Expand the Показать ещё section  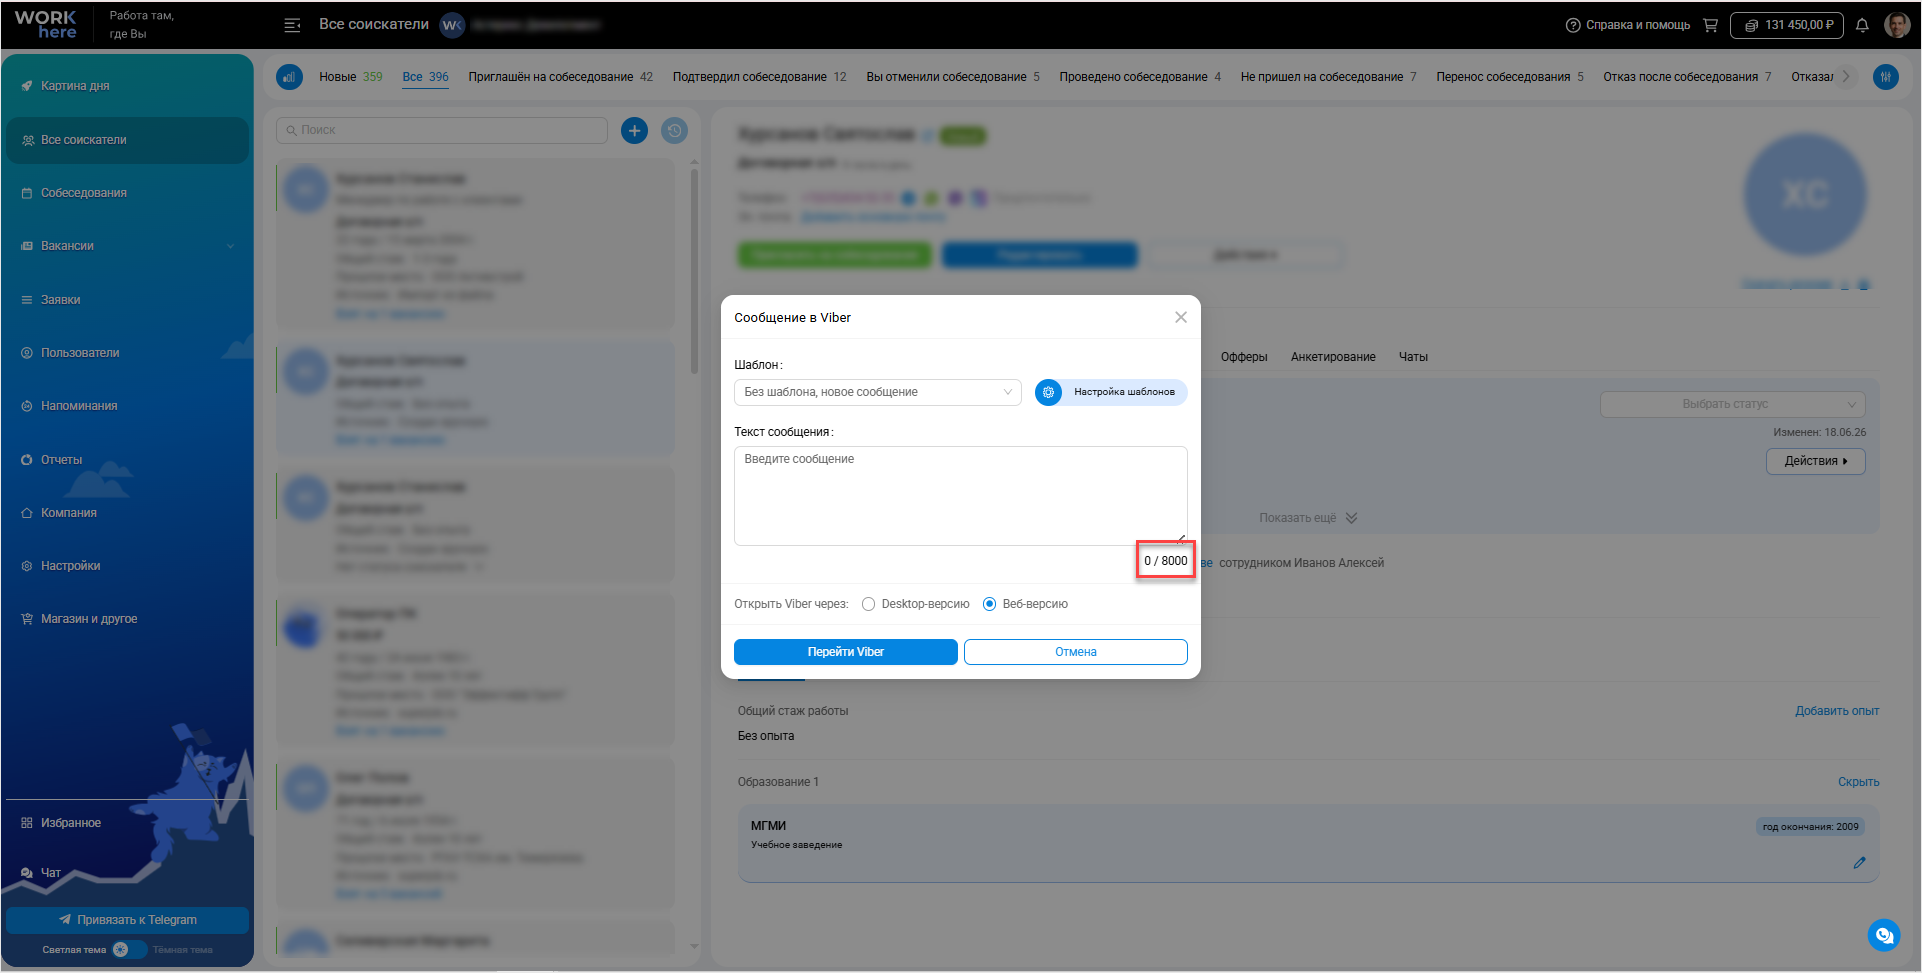point(1307,518)
